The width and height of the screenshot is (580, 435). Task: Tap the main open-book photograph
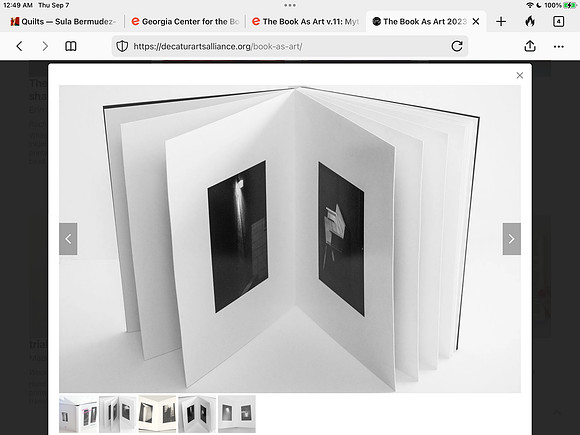(290, 239)
